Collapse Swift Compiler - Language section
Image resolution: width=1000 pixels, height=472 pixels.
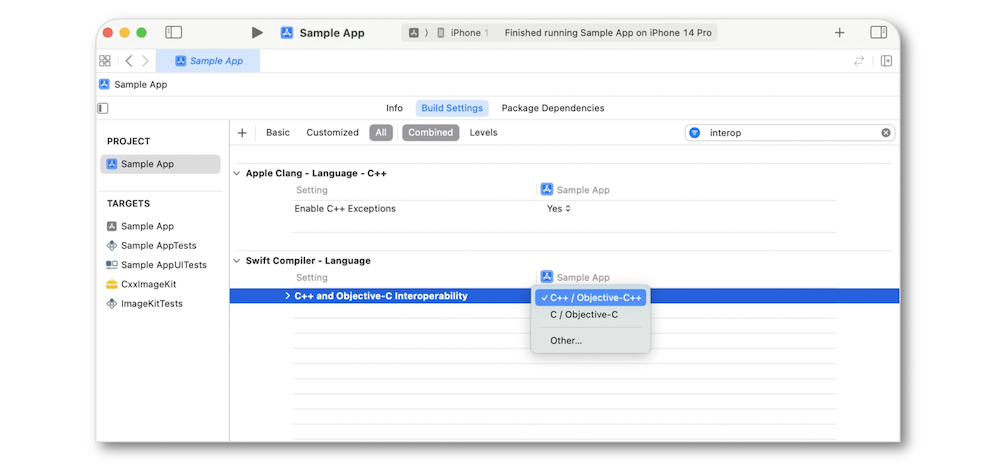(237, 261)
